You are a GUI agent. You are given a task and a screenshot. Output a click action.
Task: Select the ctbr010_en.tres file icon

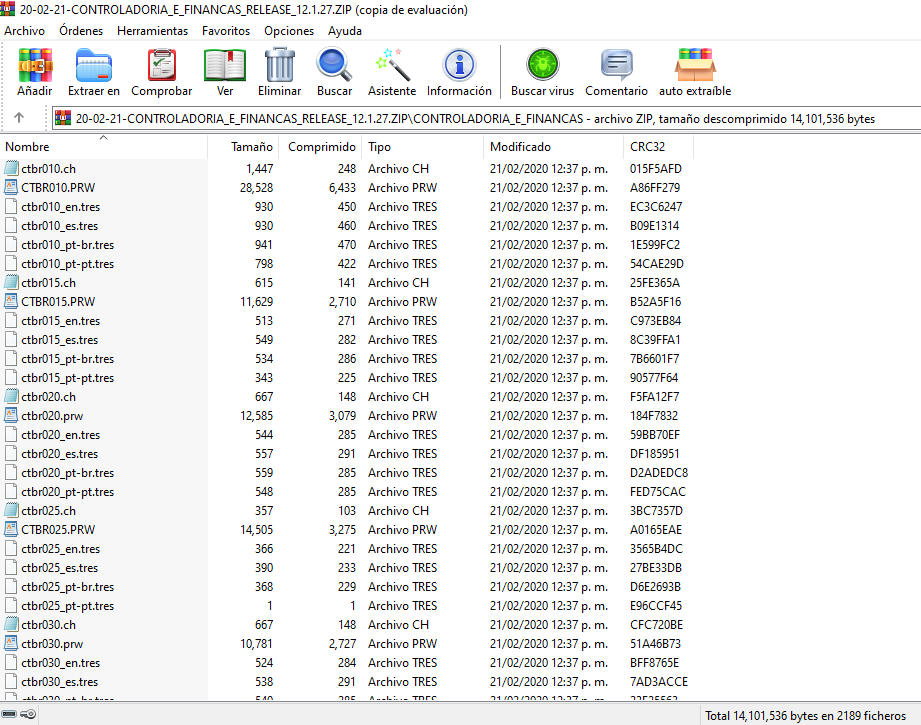tap(11, 206)
